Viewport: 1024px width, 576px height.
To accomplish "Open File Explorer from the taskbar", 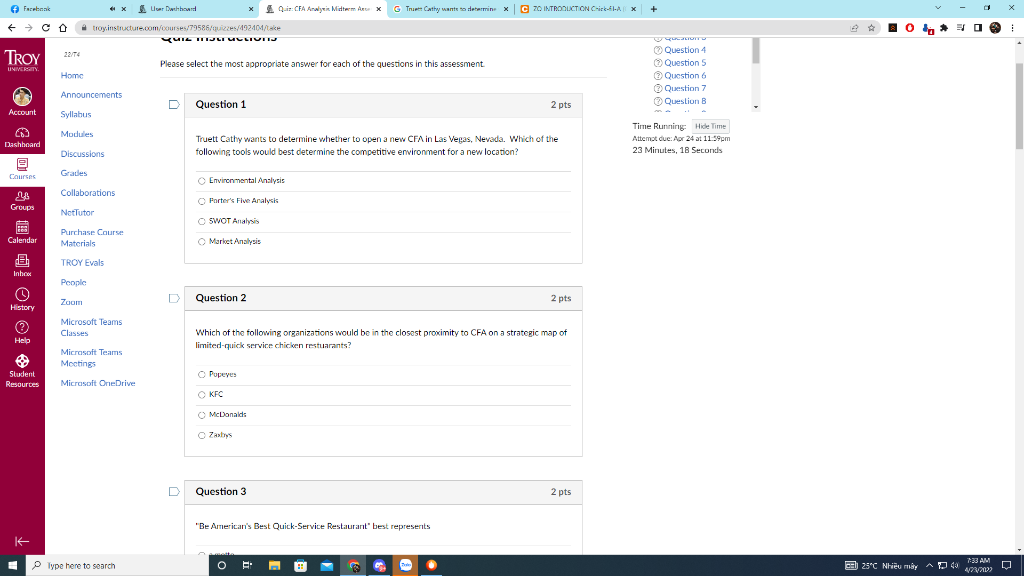I will point(274,566).
